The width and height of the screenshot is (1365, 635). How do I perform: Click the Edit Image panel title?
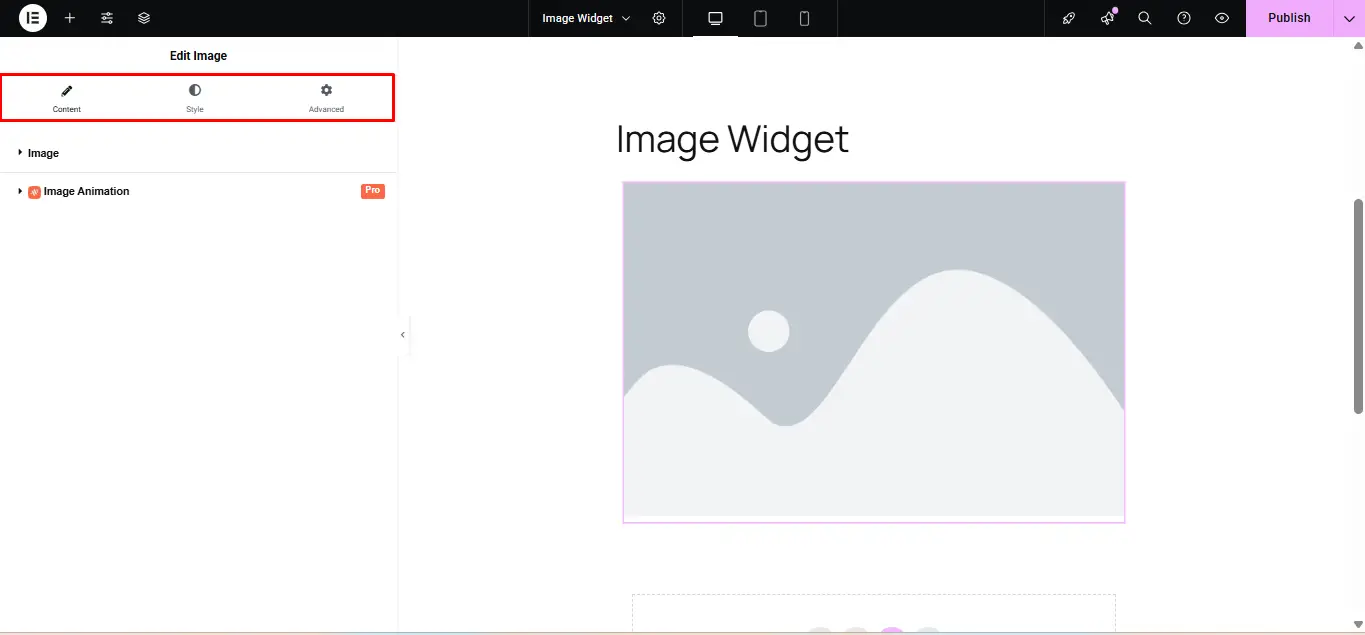[x=198, y=56]
